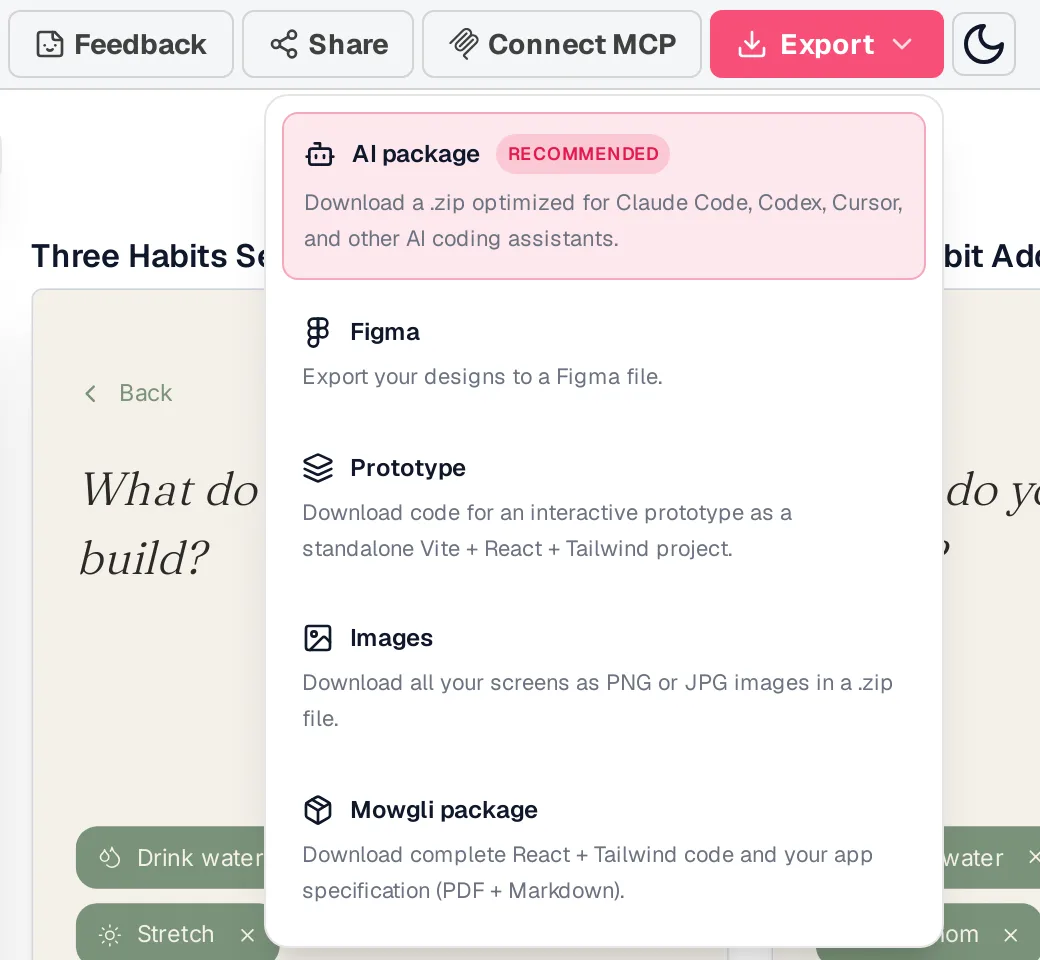Image resolution: width=1040 pixels, height=960 pixels.
Task: Select Mowgli package export option
Action: pyautogui.click(x=604, y=849)
